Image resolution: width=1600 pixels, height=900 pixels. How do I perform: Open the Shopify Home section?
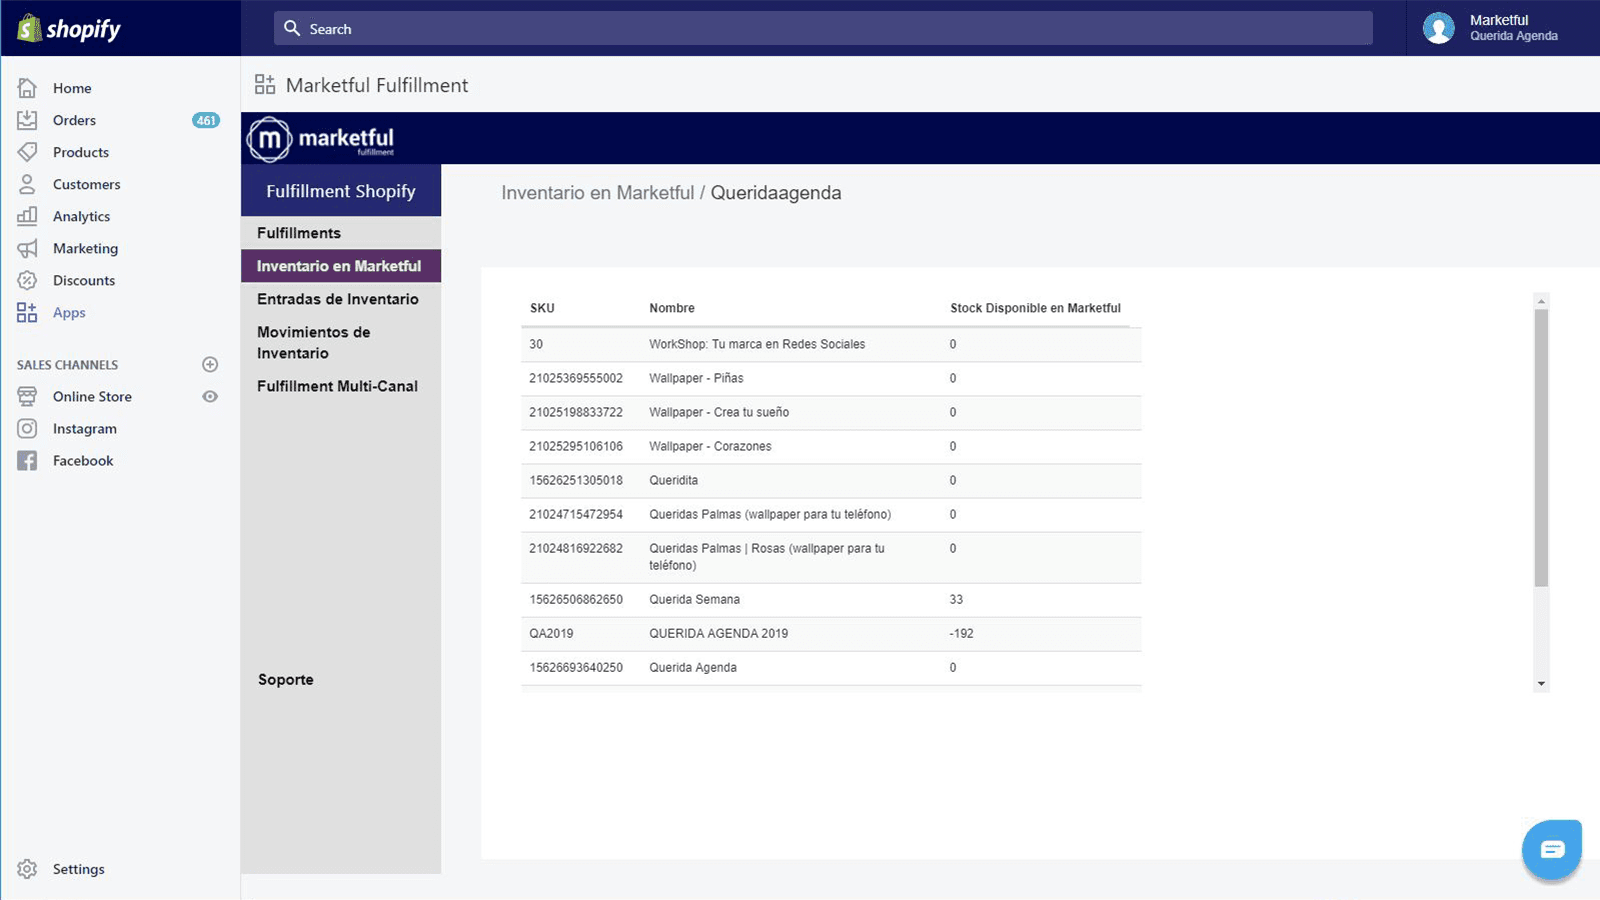(x=72, y=88)
